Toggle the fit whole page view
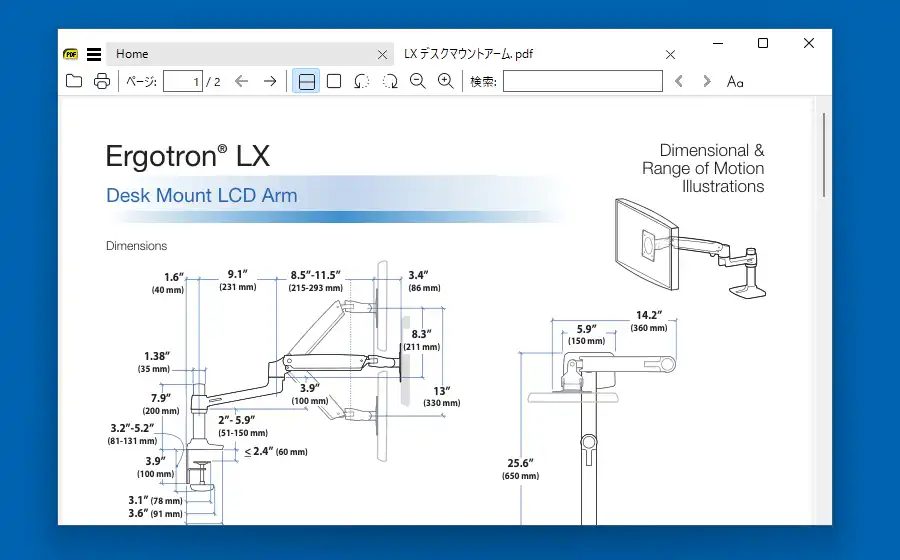The width and height of the screenshot is (900, 560). (x=334, y=81)
